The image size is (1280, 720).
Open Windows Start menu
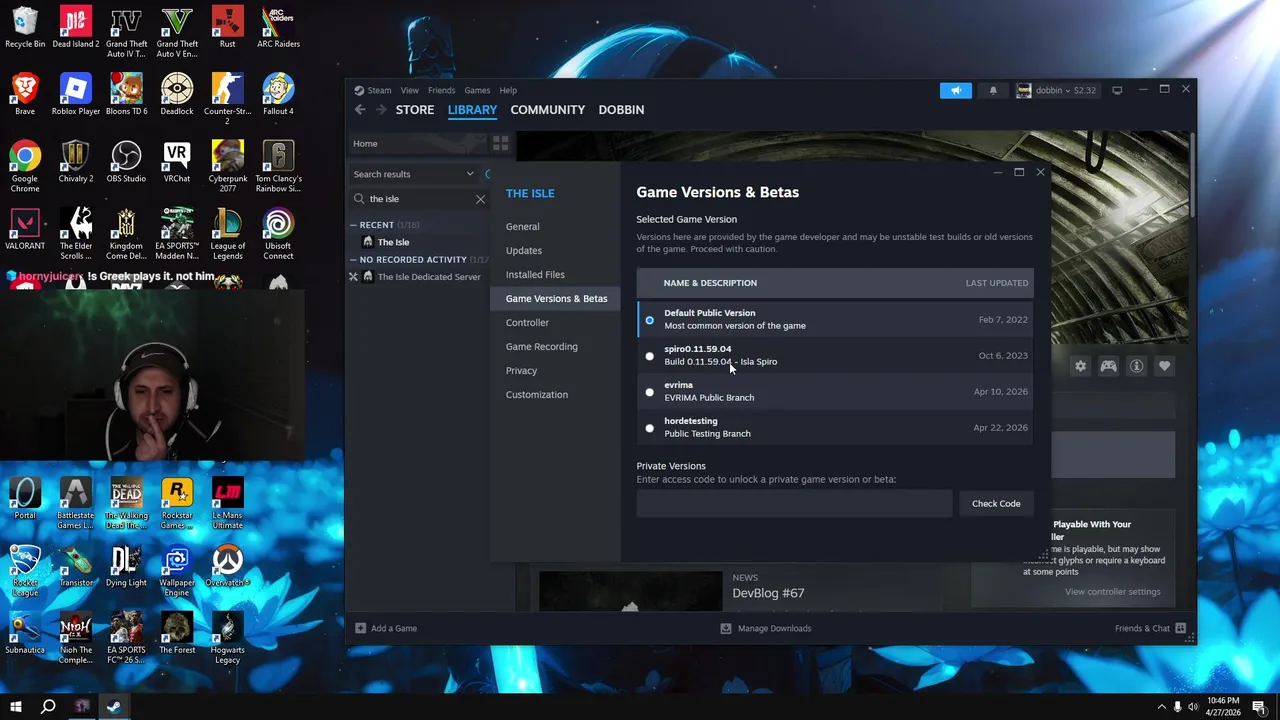tap(15, 707)
